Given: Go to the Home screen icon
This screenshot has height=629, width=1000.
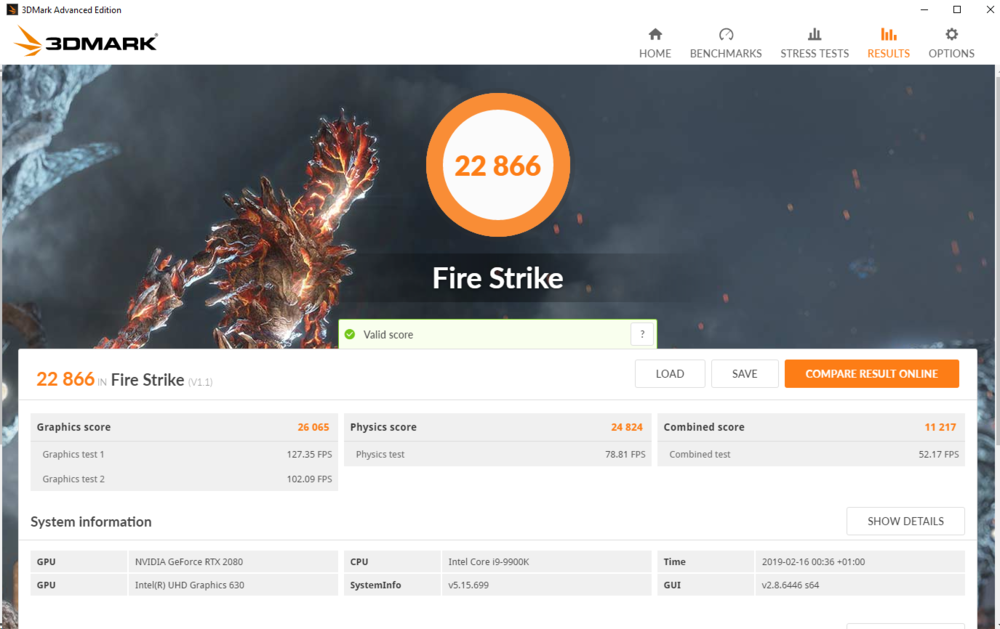Looking at the screenshot, I should pyautogui.click(x=655, y=35).
